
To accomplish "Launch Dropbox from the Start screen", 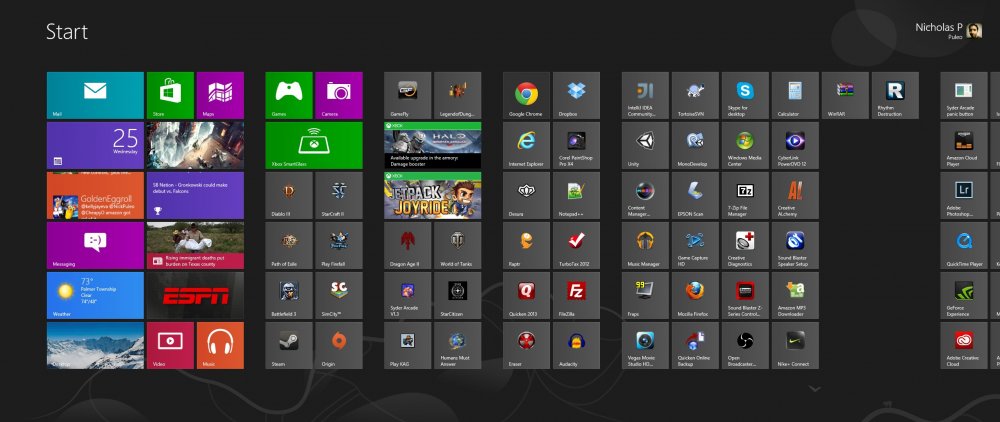I will [x=576, y=95].
